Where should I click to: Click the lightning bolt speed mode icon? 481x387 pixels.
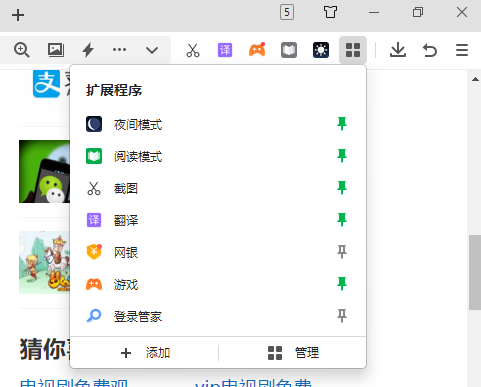88,50
